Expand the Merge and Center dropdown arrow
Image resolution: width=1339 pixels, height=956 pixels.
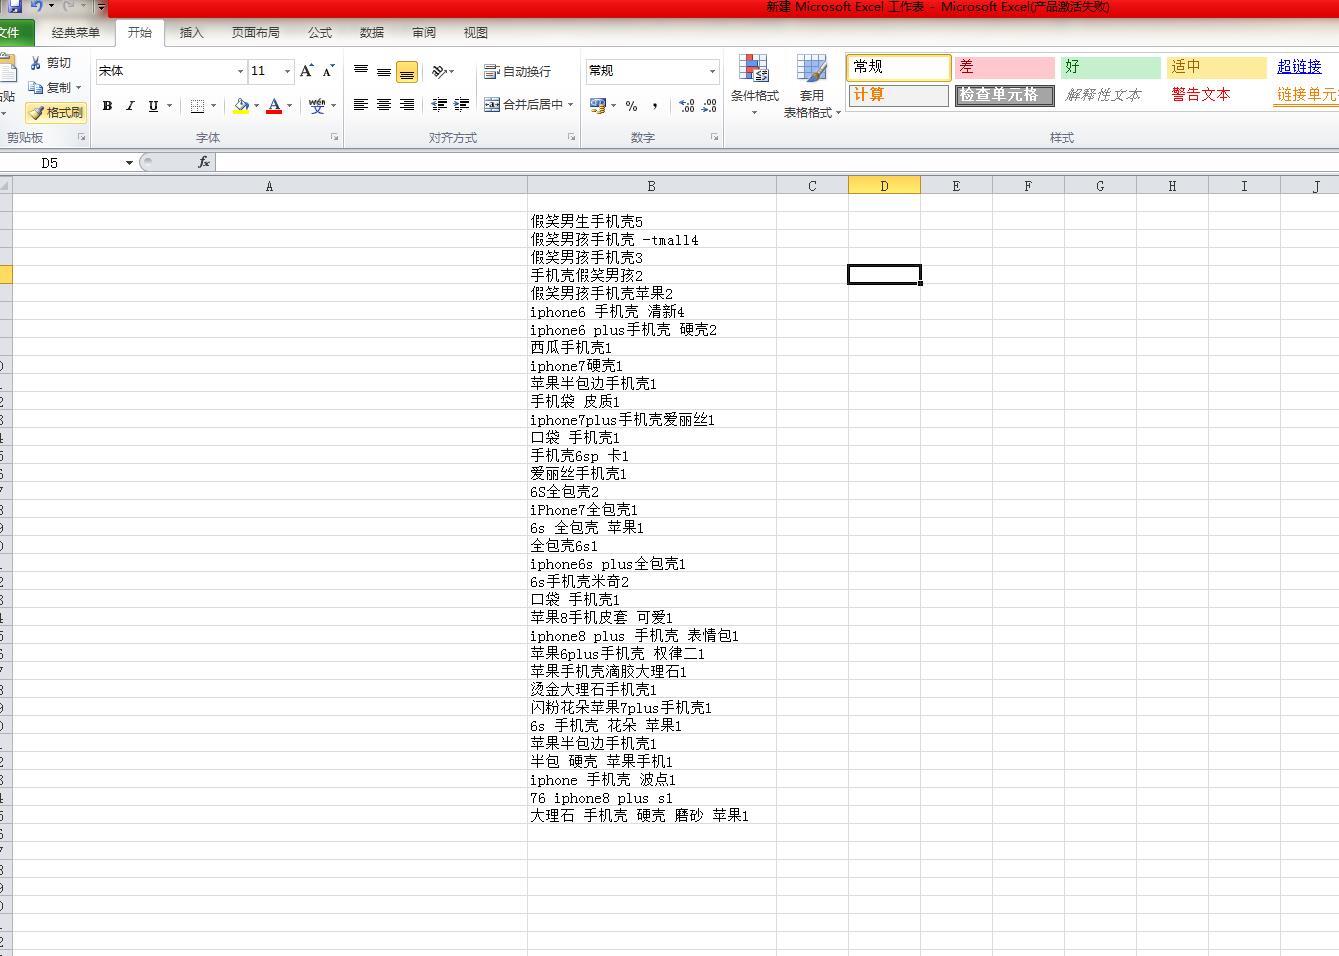coord(571,104)
